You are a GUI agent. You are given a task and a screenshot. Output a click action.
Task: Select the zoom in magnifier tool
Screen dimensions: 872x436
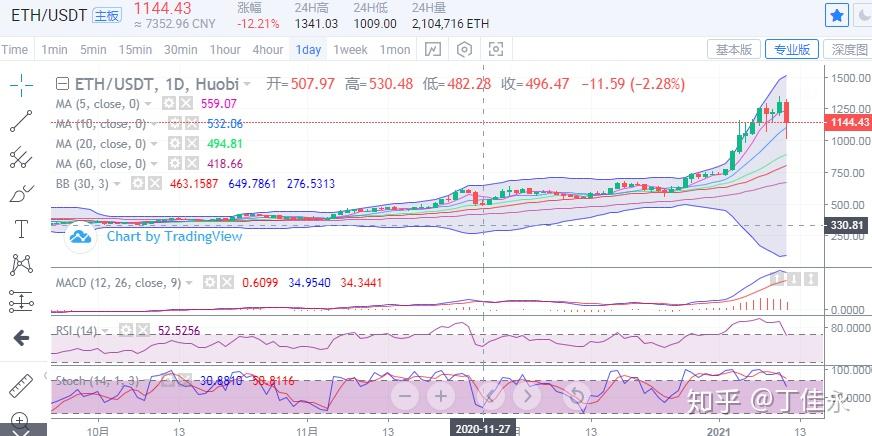(20, 421)
